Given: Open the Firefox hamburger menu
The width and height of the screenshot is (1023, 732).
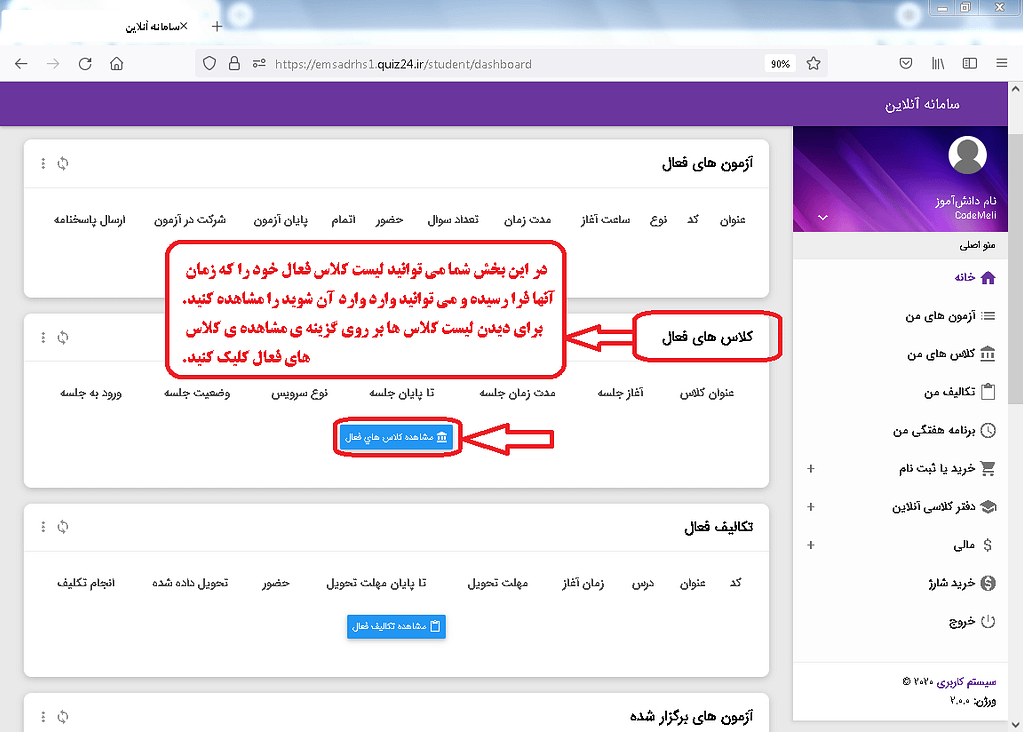Looking at the screenshot, I should click(1001, 64).
